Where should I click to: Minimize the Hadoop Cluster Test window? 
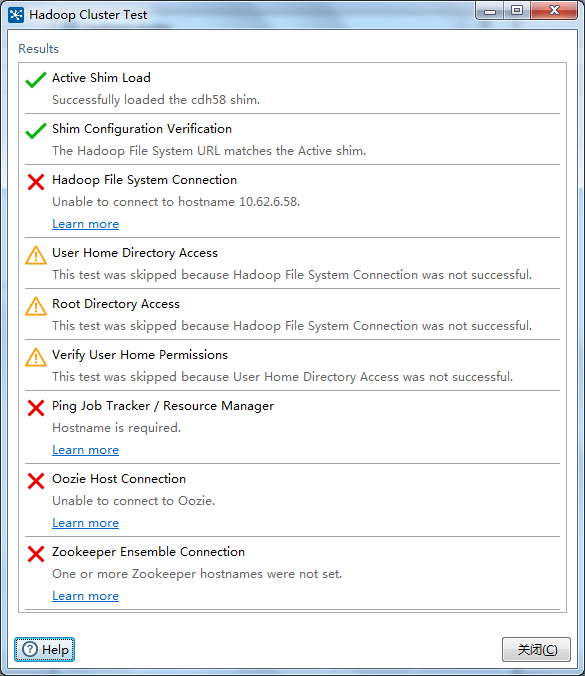tap(490, 10)
